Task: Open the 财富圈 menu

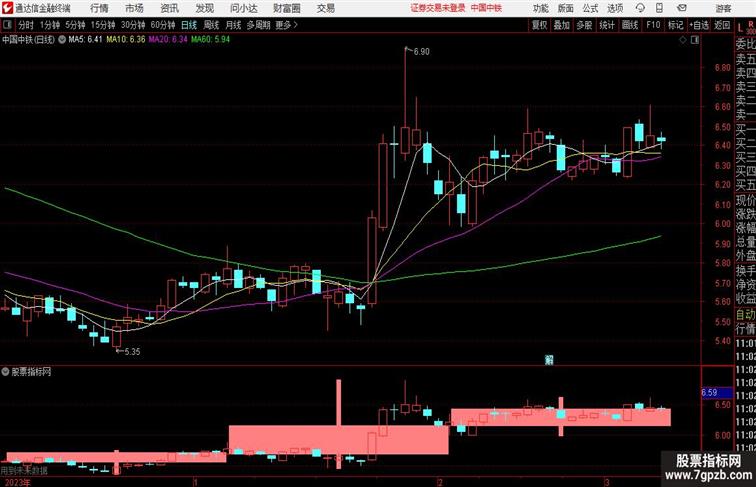Action: (287, 8)
